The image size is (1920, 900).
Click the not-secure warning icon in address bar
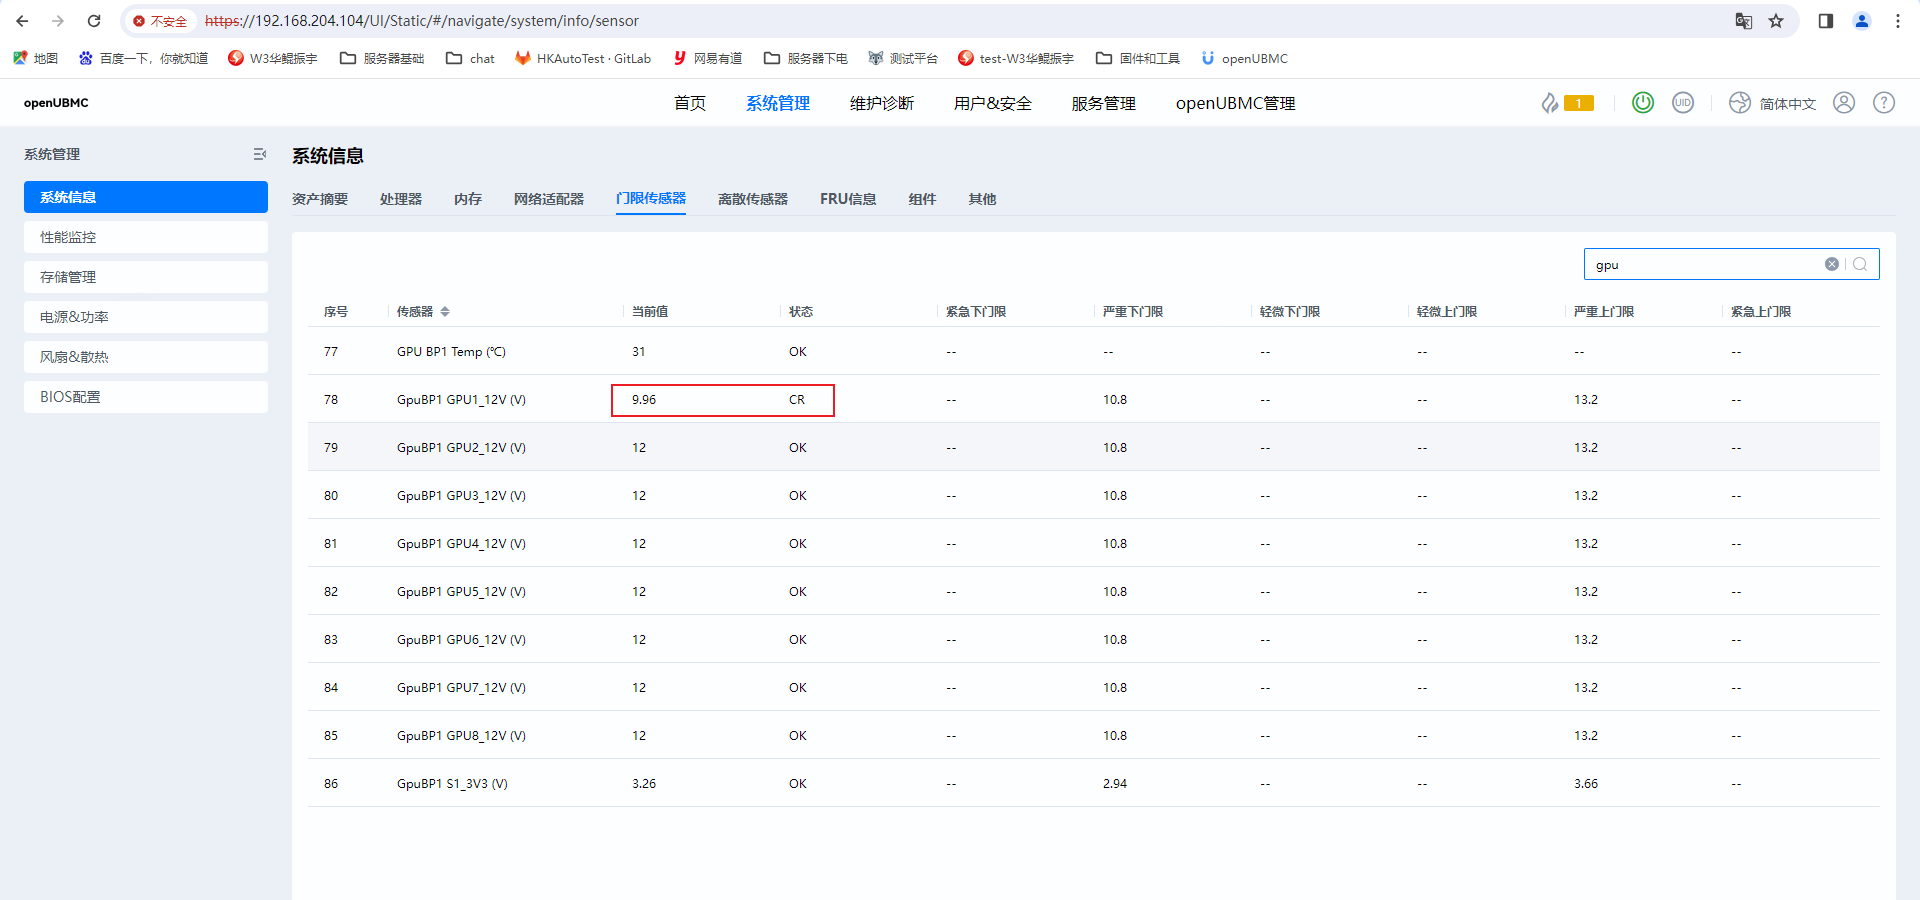(139, 21)
